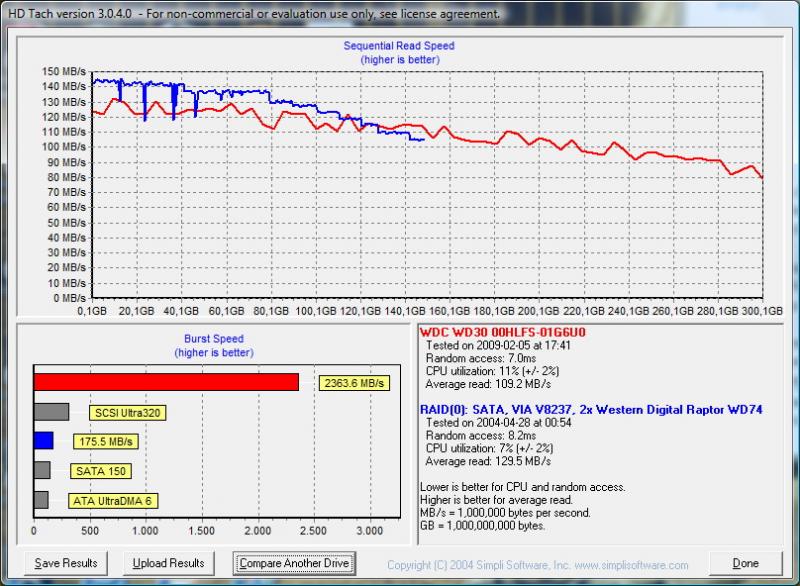Click 'Tested on 2009-02-05 at 17:41' text
The width and height of the screenshot is (800, 586).
pyautogui.click(x=498, y=345)
